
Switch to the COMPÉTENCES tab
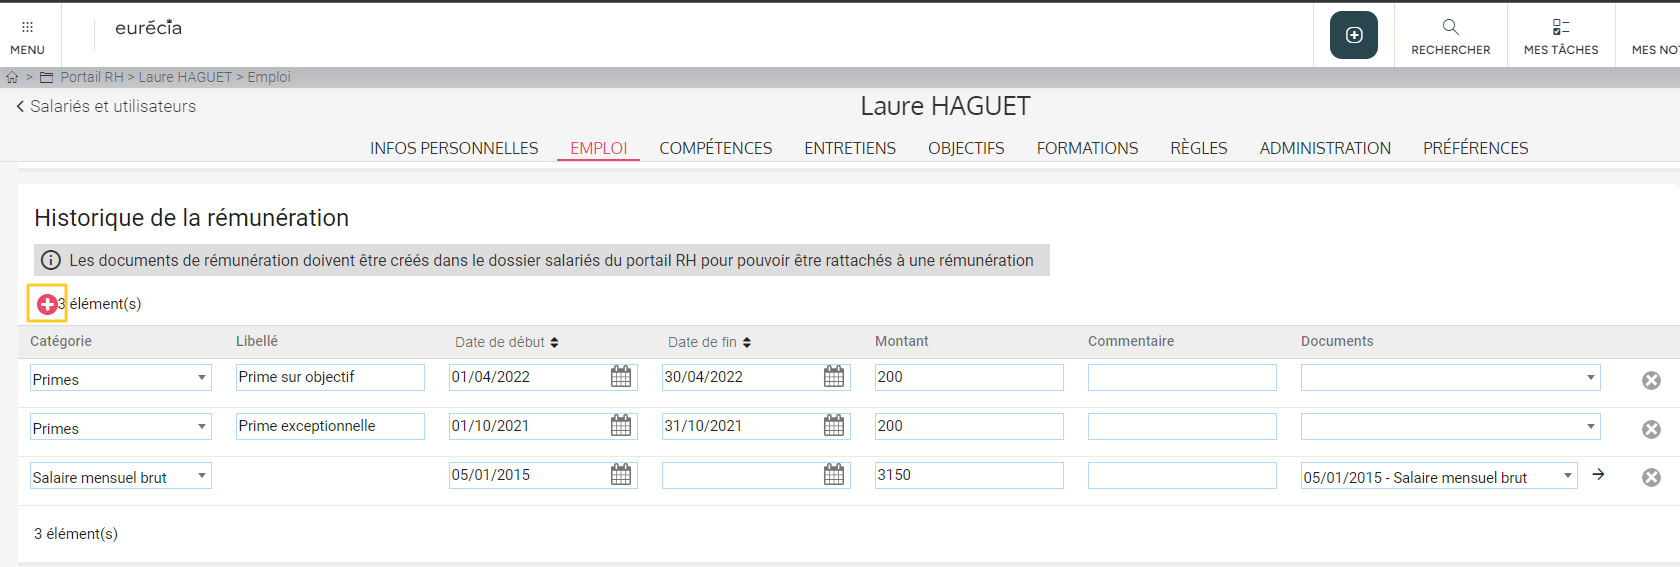point(715,148)
